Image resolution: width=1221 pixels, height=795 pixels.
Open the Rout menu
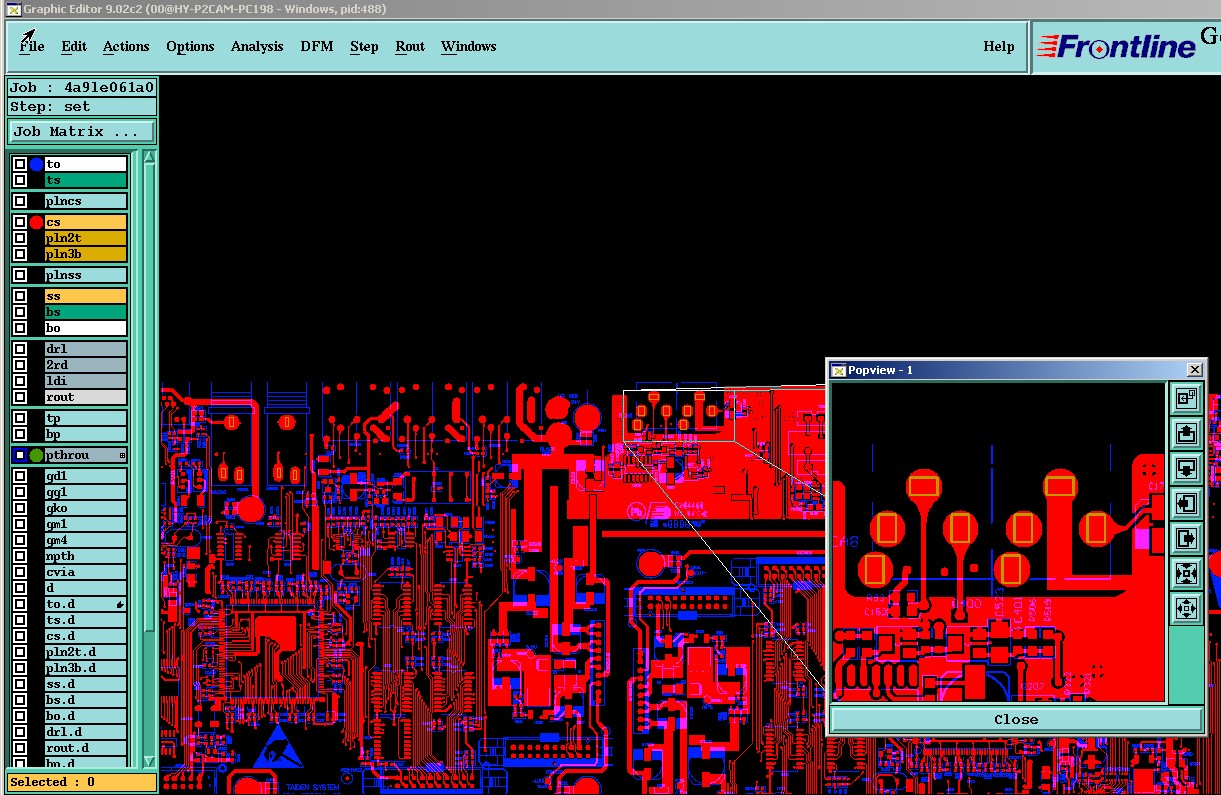pos(410,46)
